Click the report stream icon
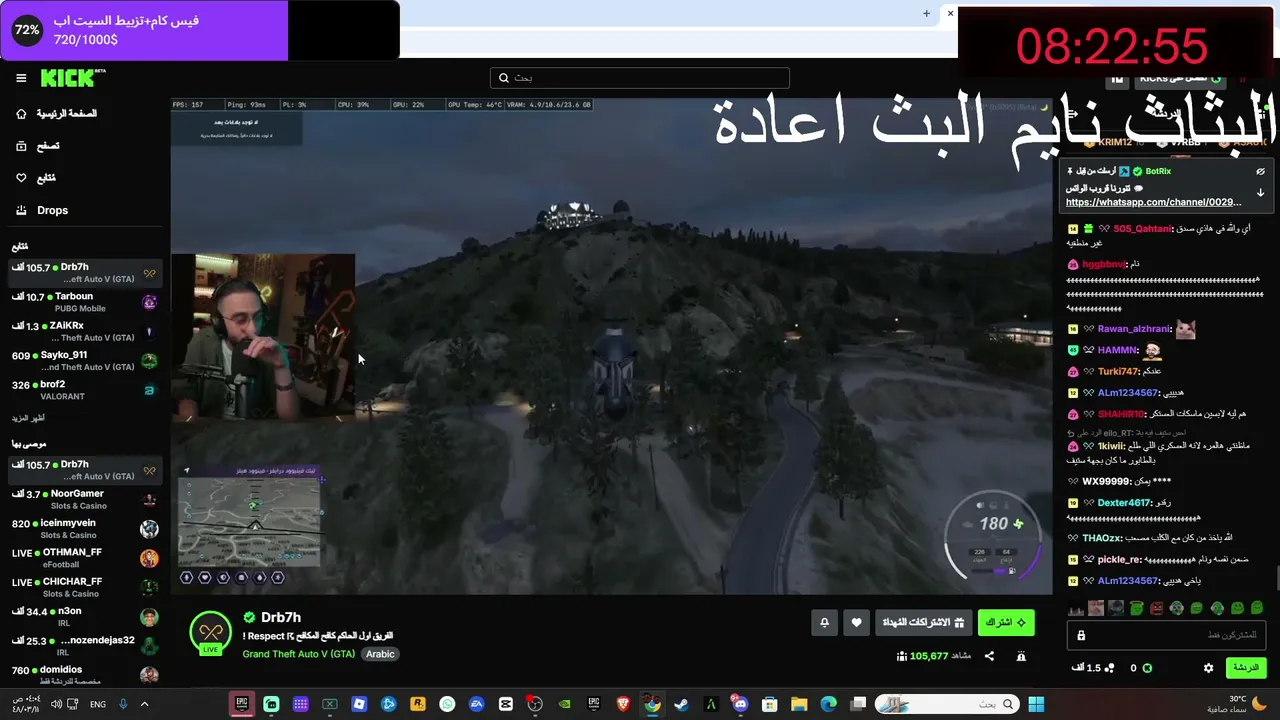Screen dimensions: 1280x720 point(1021,656)
